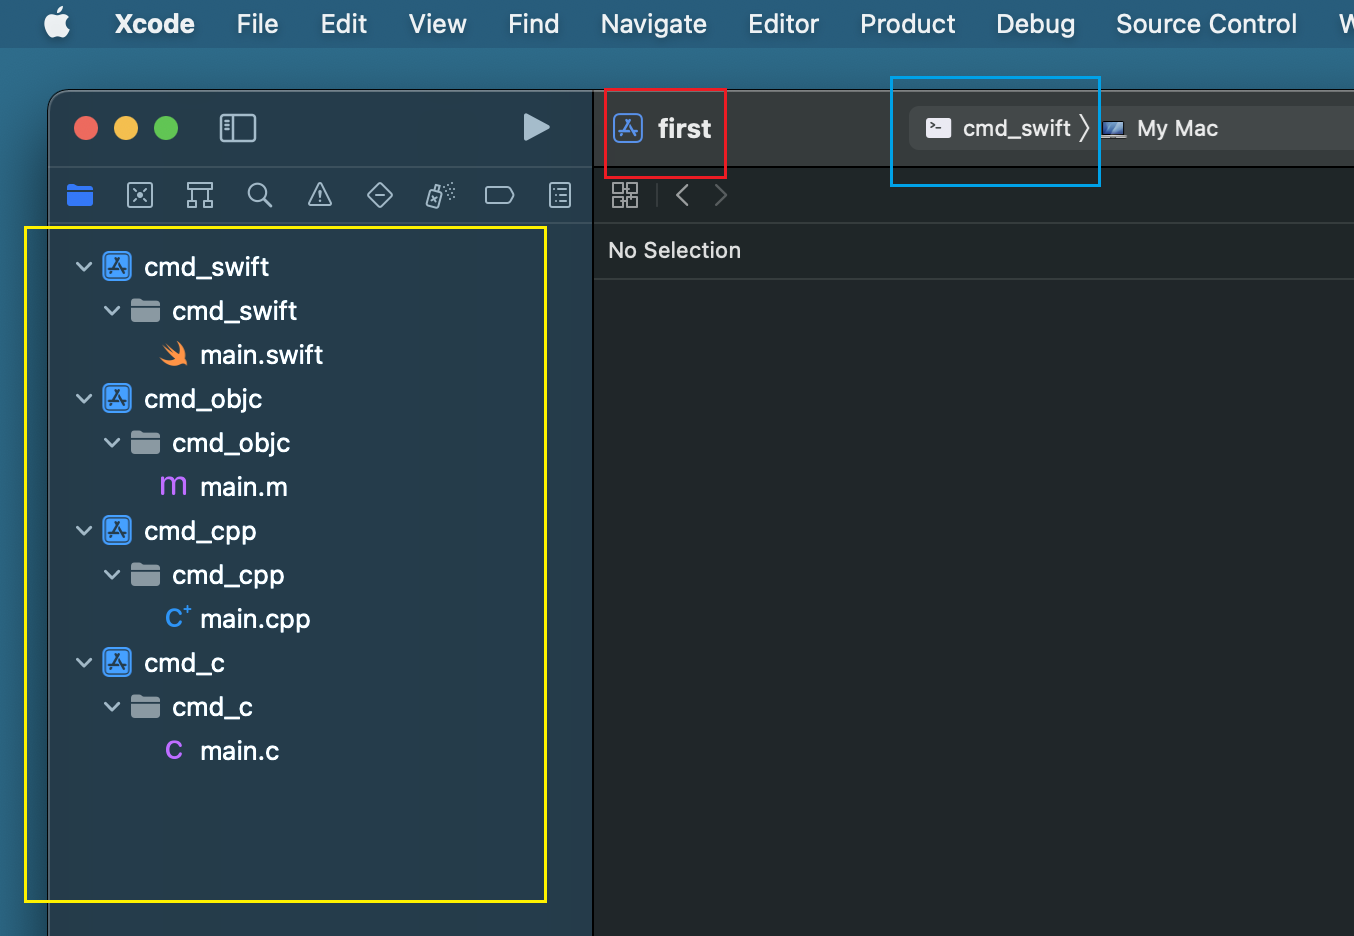The width and height of the screenshot is (1354, 936).
Task: Open the Apple menu
Action: (57, 23)
